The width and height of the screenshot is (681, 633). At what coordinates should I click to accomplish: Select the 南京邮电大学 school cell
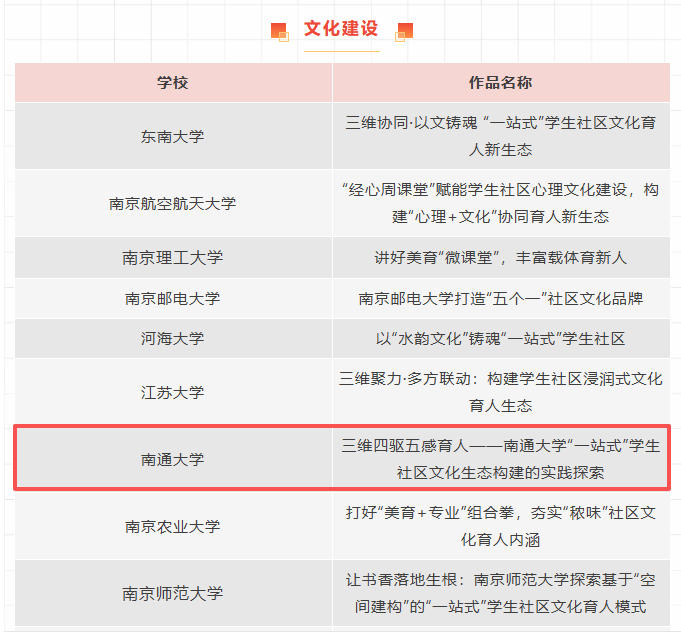pos(173,298)
